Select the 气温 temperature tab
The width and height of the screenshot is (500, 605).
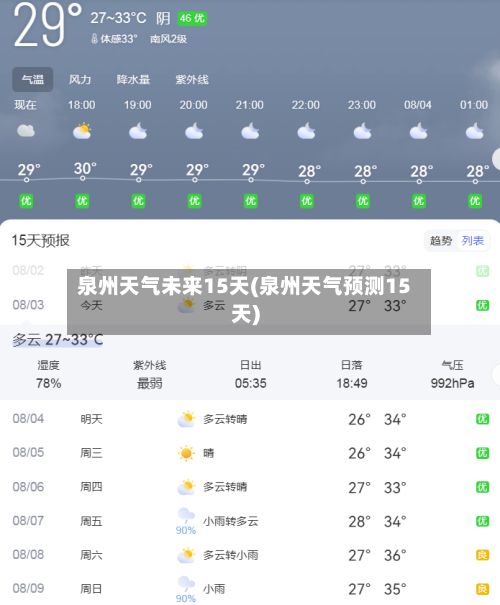pos(32,79)
